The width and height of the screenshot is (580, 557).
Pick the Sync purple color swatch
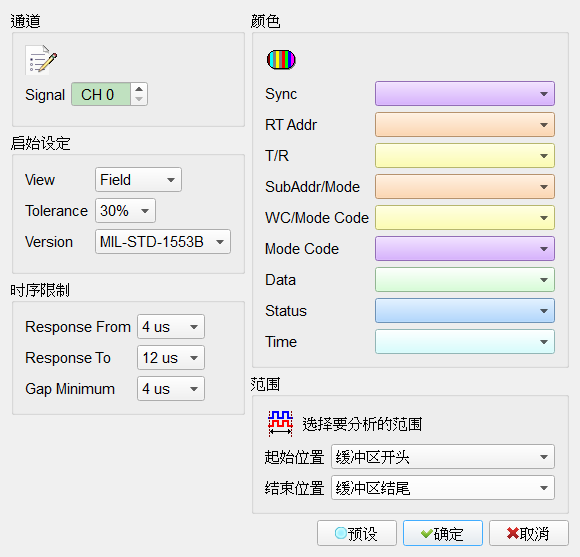(x=465, y=94)
